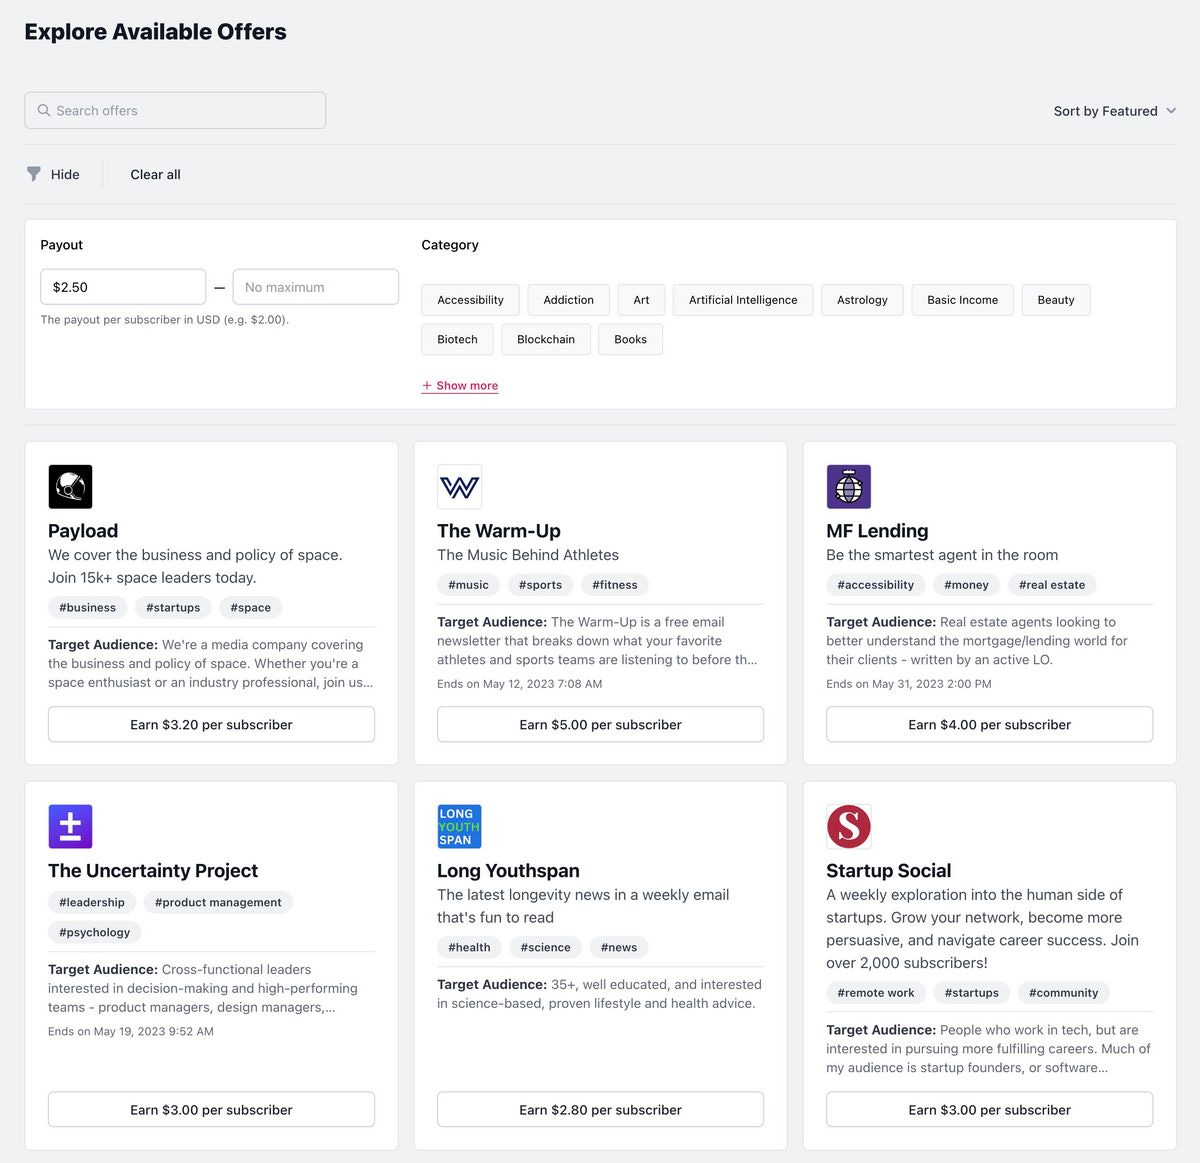Click the MF Lending globe logo
1200x1163 pixels.
tap(848, 487)
